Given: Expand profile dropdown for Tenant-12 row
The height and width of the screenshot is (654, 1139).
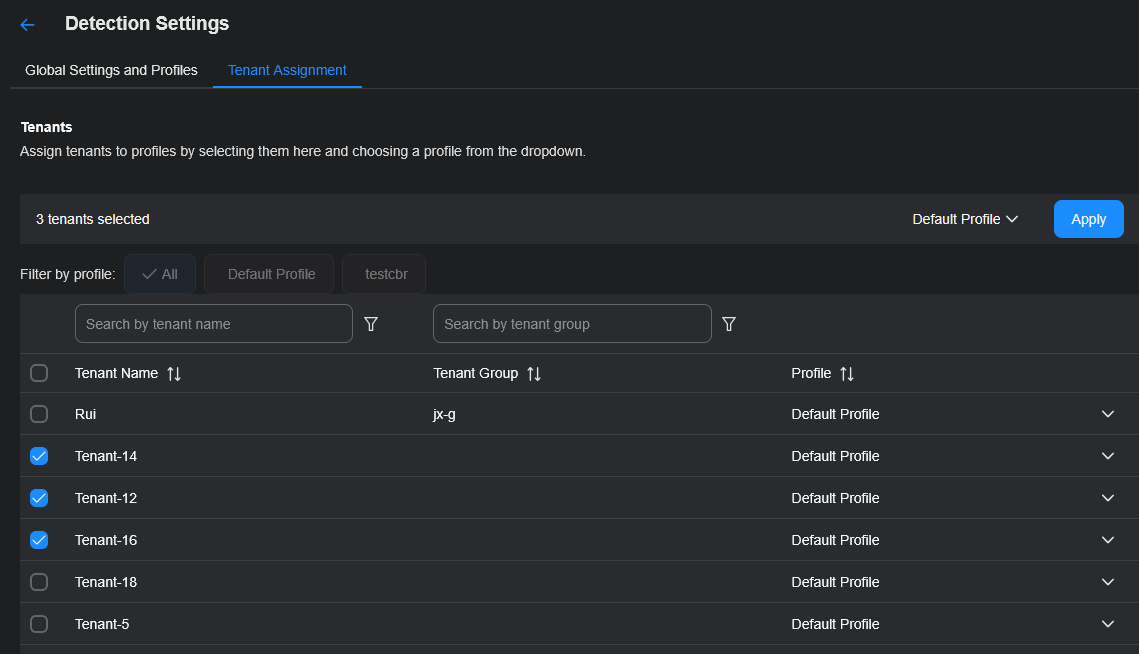Looking at the screenshot, I should pos(1107,498).
